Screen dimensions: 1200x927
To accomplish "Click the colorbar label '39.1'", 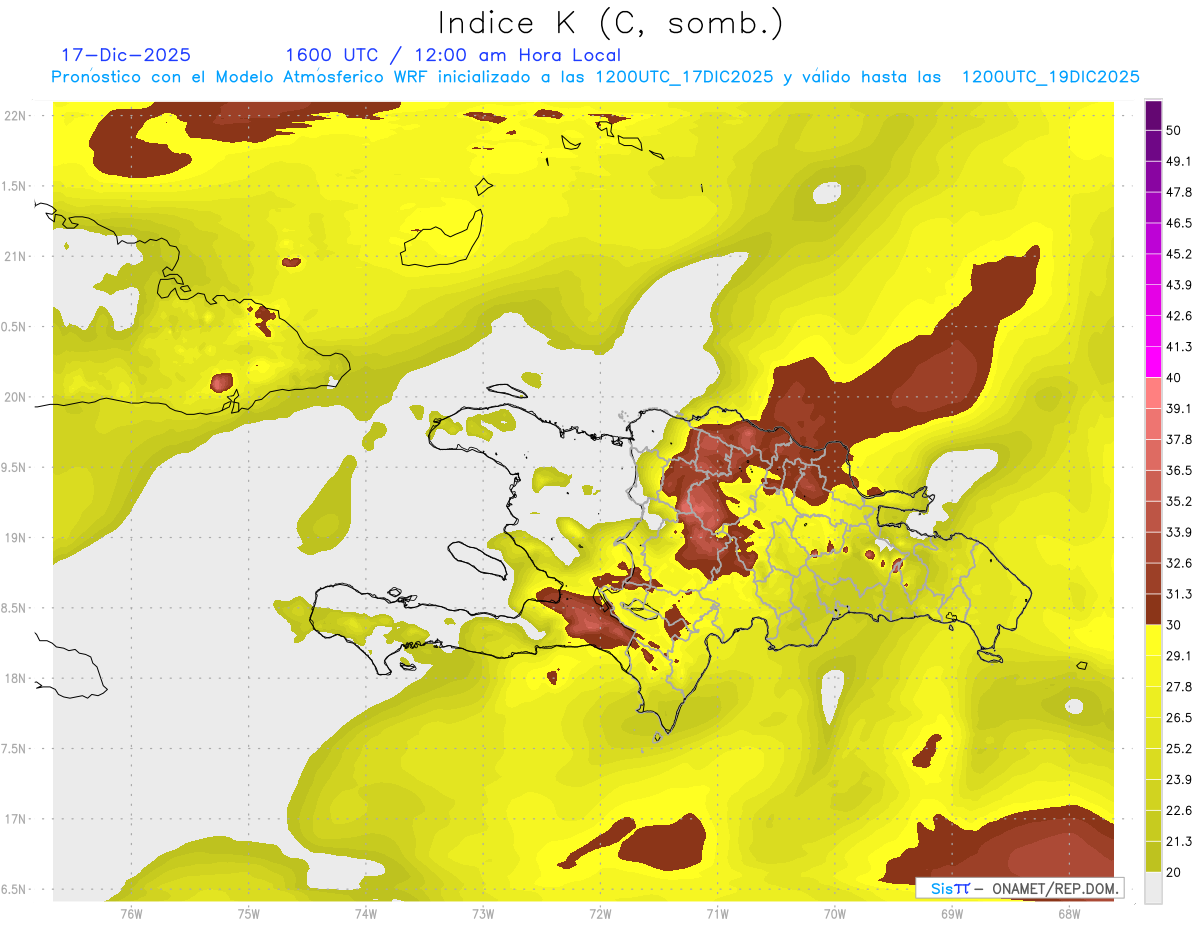I will [1179, 408].
